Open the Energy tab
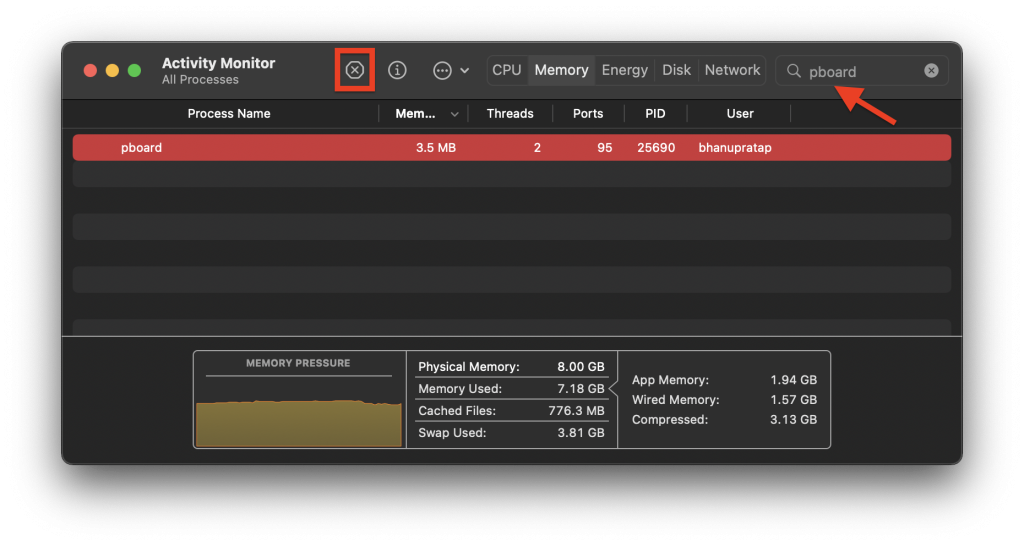The height and width of the screenshot is (546, 1024). pyautogui.click(x=625, y=70)
